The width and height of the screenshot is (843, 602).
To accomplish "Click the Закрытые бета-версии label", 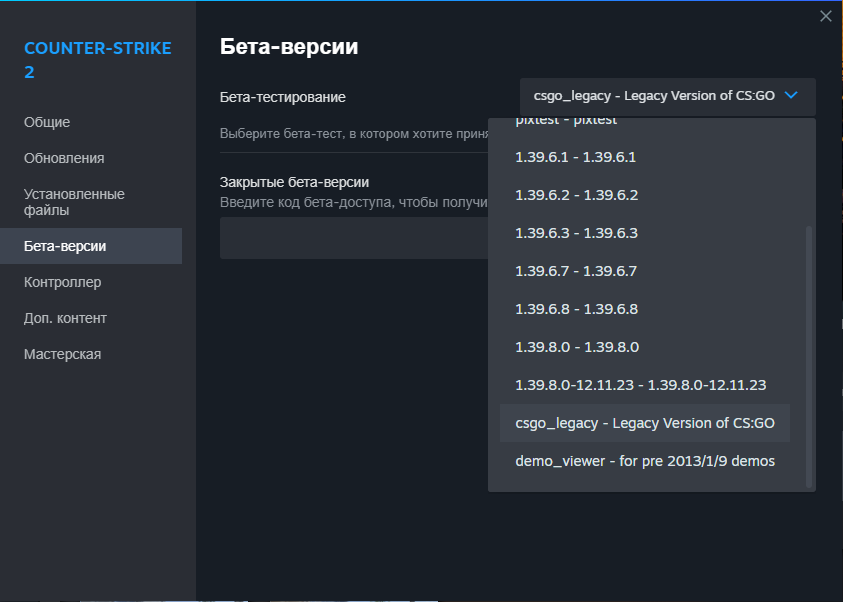I will [294, 182].
